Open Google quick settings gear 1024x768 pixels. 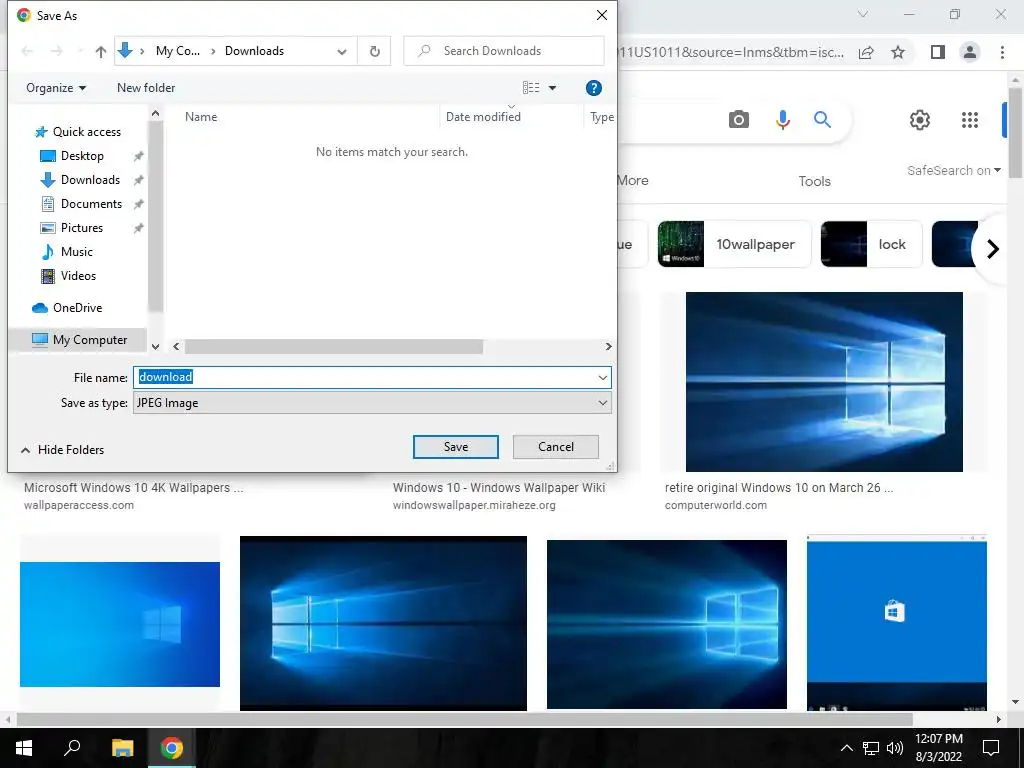point(920,120)
